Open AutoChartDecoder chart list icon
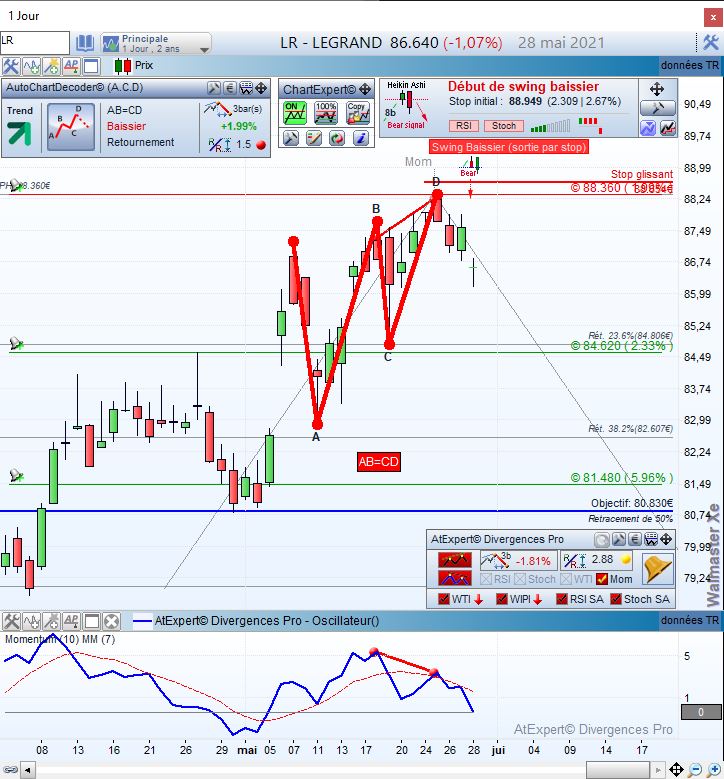 pos(246,88)
